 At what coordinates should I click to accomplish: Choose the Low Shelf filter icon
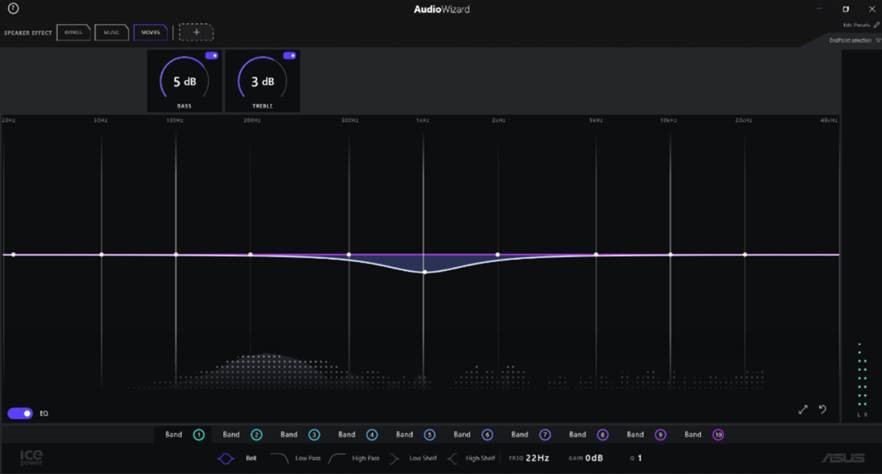coord(394,459)
